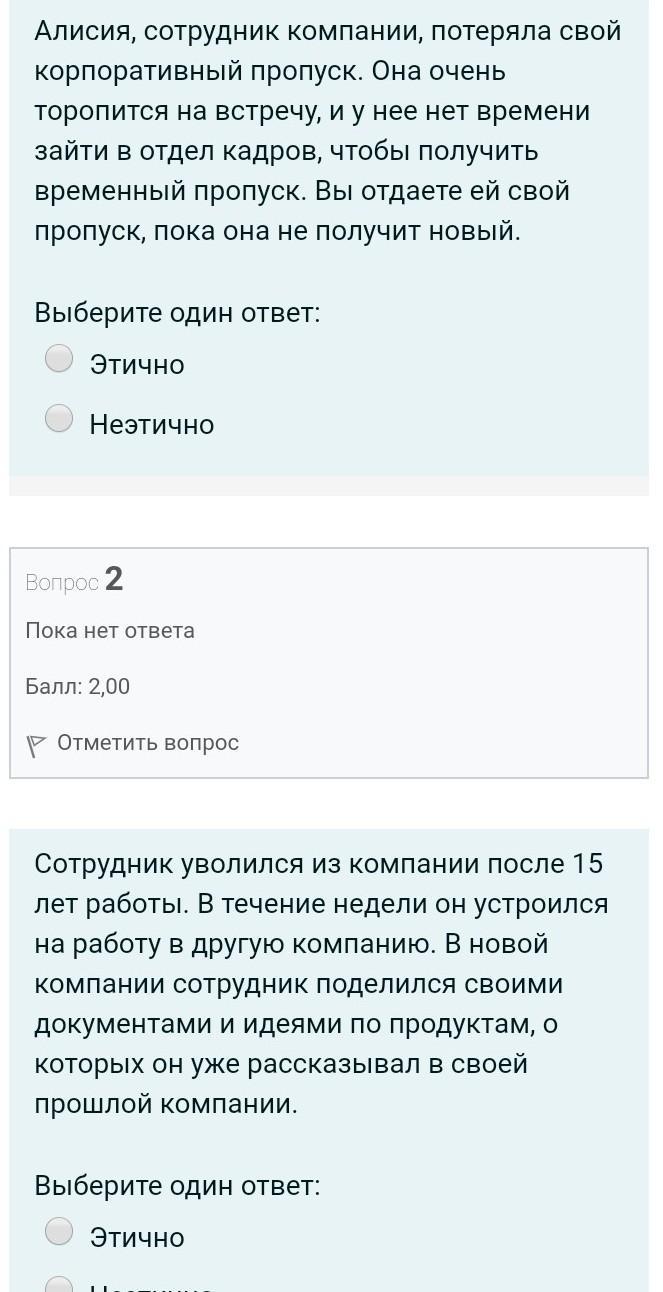Image resolution: width=663 pixels, height=1292 pixels.
Task: Click the word Вопрос in the question header
Action: [x=62, y=582]
